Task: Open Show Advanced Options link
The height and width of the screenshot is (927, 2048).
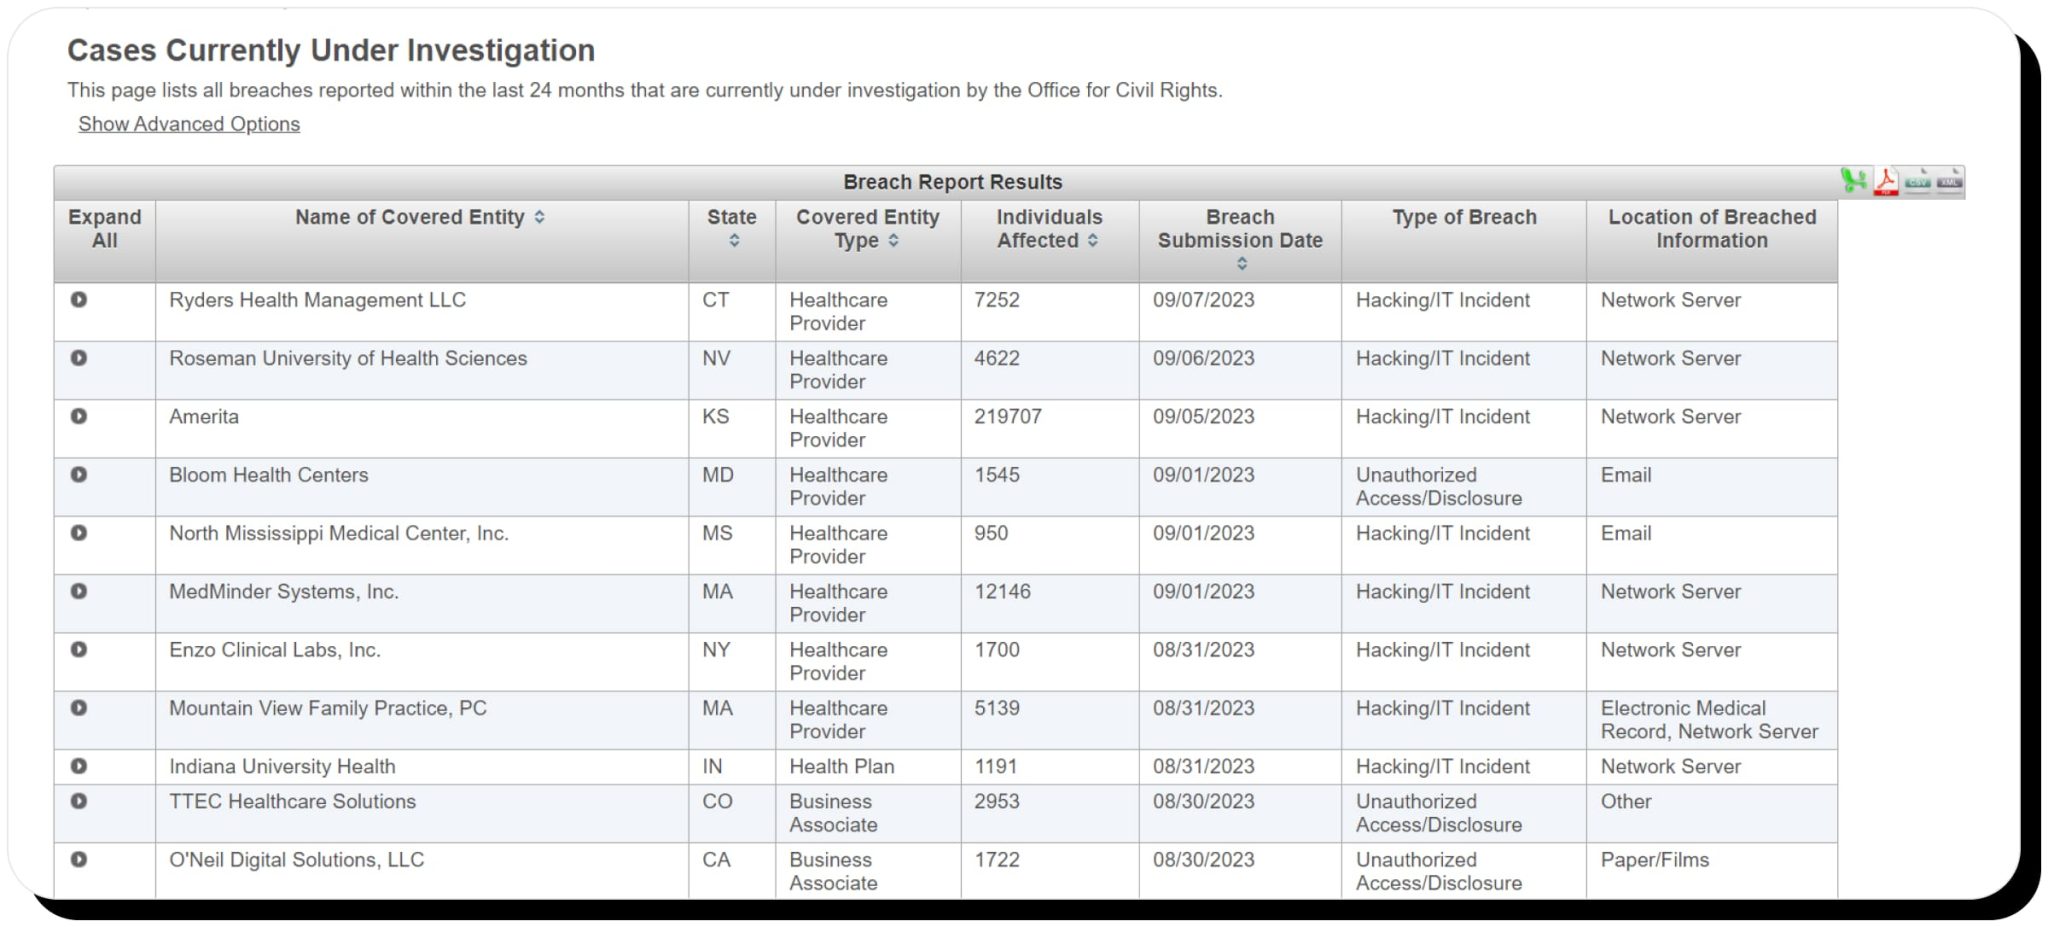Action: [189, 124]
